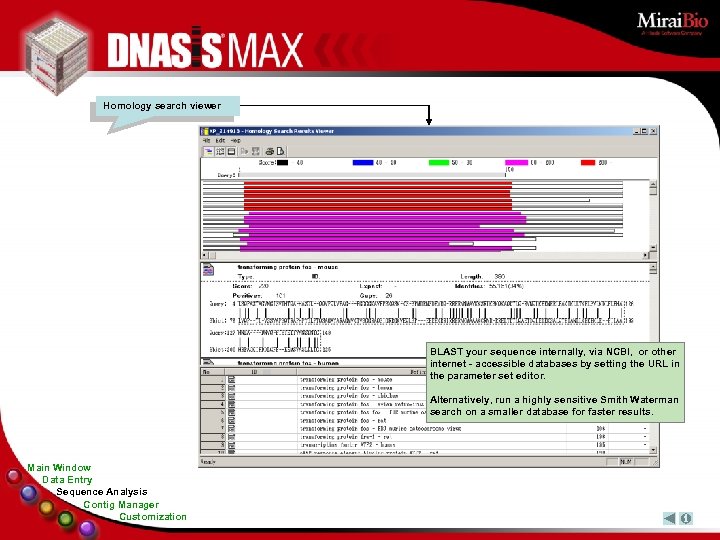720x540 pixels.
Task: Click the dotted grid view toolbar icon
Action: 220,151
